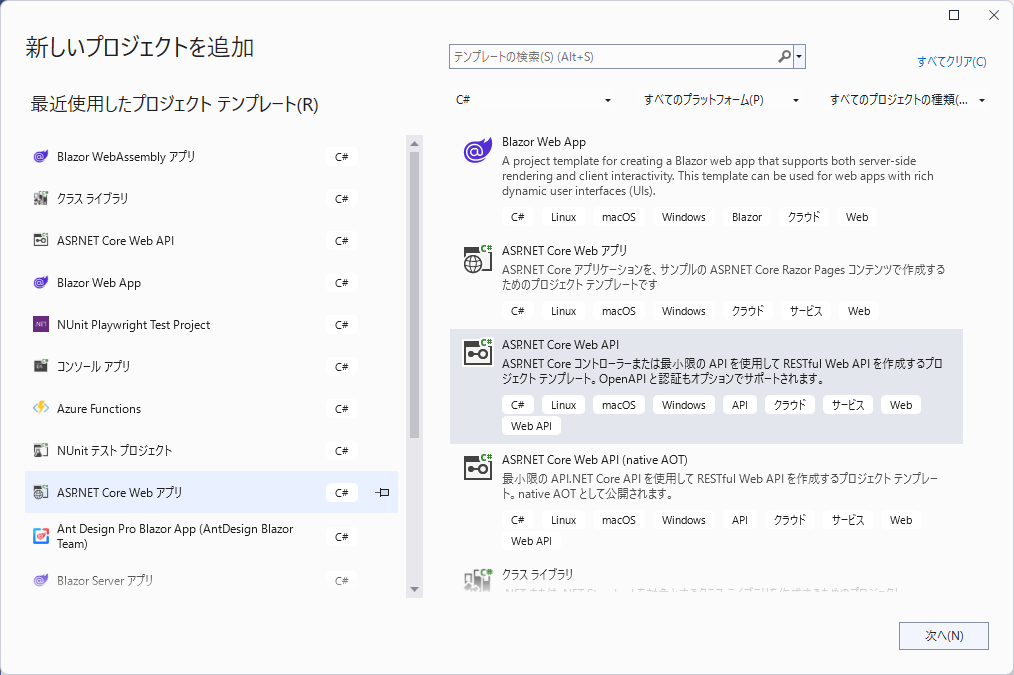Screen dimensions: 1014x675
Task: Click the large Blazor Web App template icon
Action: pos(478,151)
